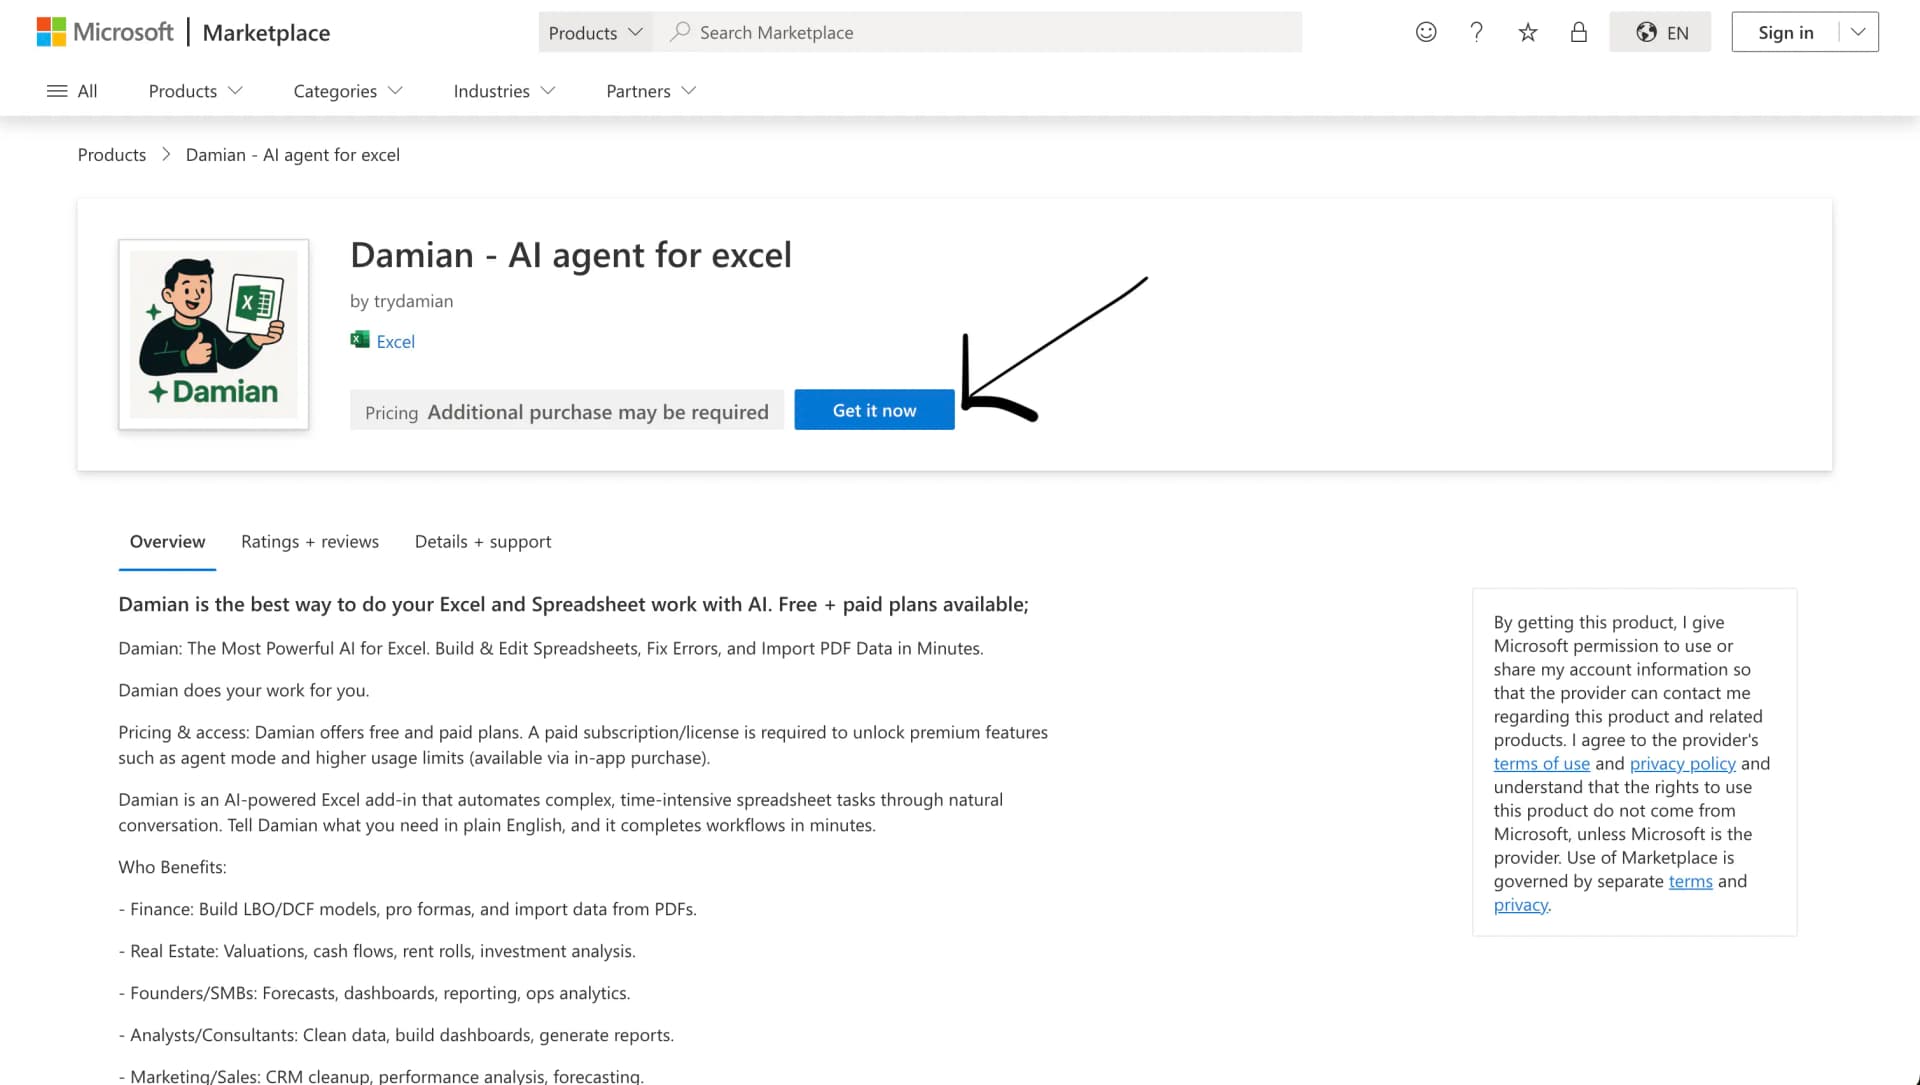Navigate back via the Products breadcrumb
Viewport: 1920px width, 1085px height.
click(x=111, y=154)
